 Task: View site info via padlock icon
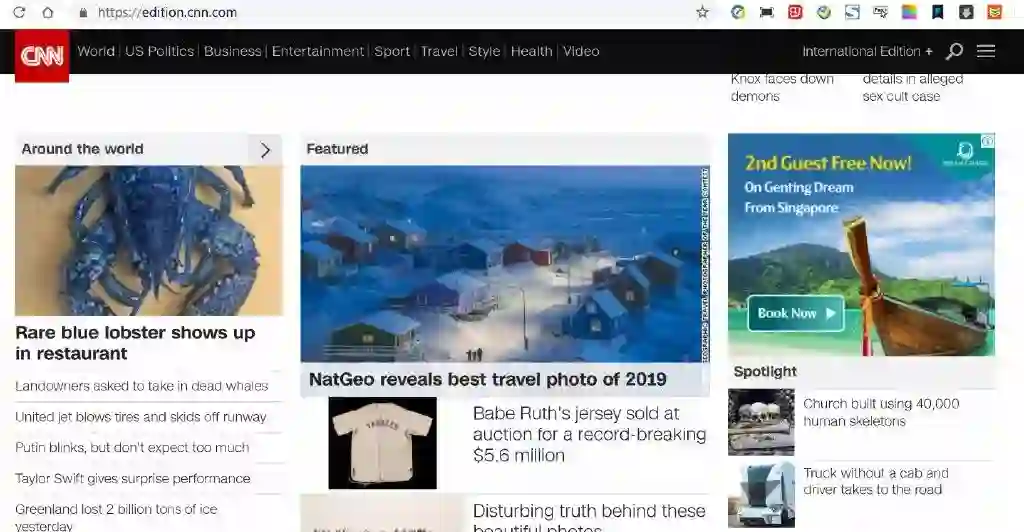83,12
